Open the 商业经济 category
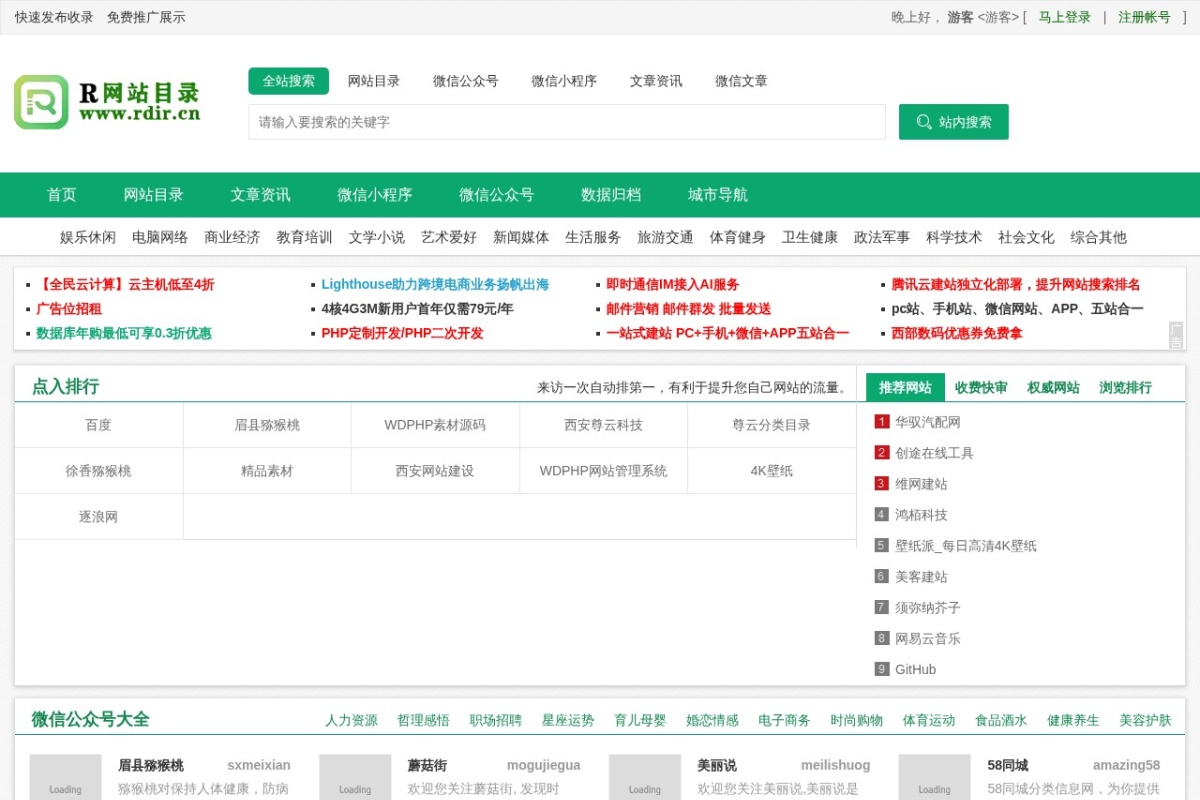This screenshot has height=800, width=1200. [x=232, y=237]
